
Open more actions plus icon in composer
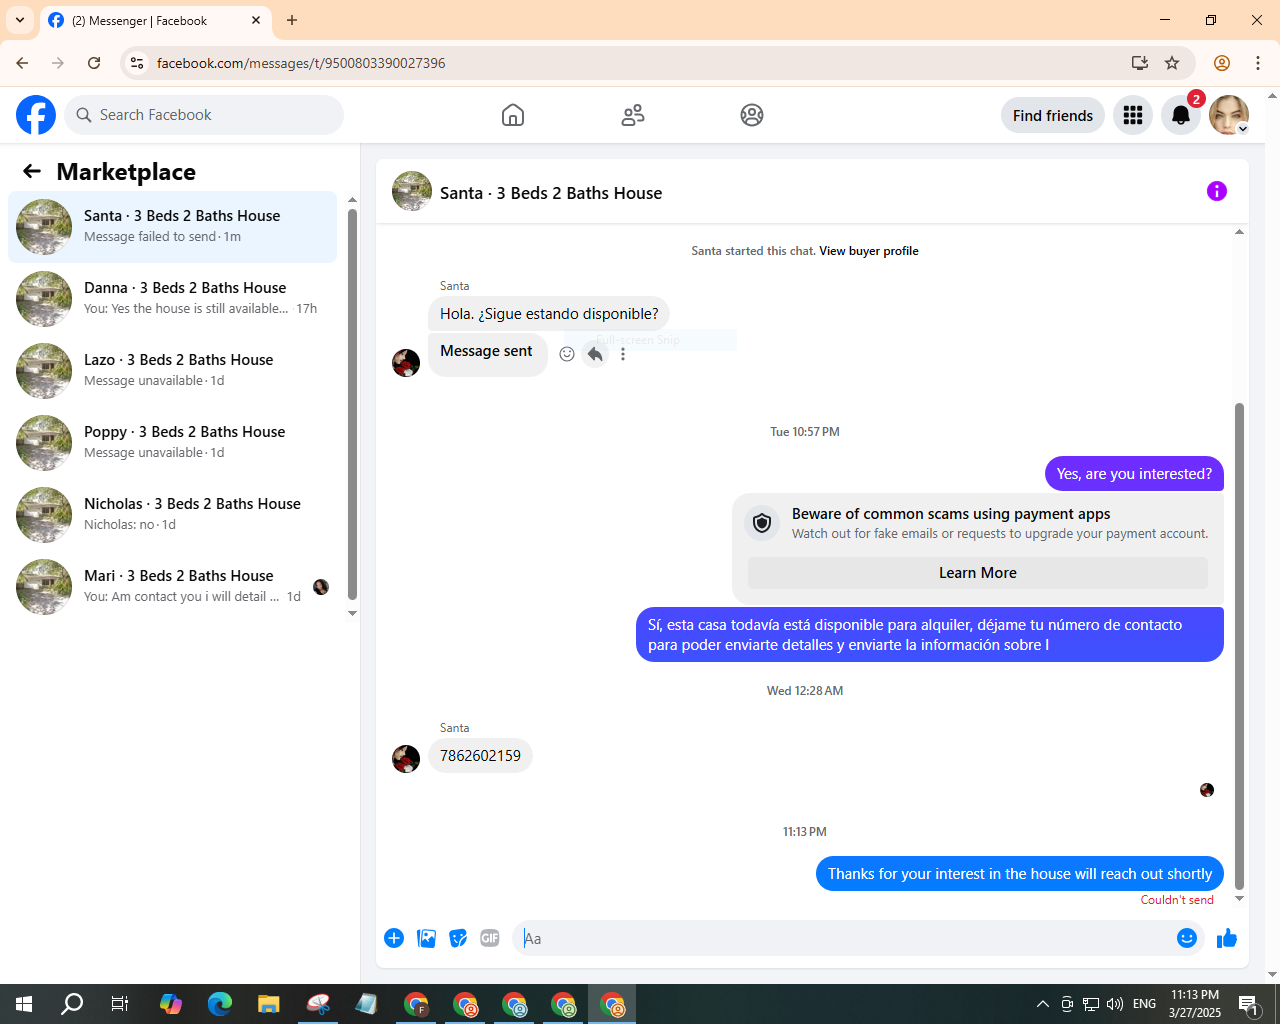(394, 938)
